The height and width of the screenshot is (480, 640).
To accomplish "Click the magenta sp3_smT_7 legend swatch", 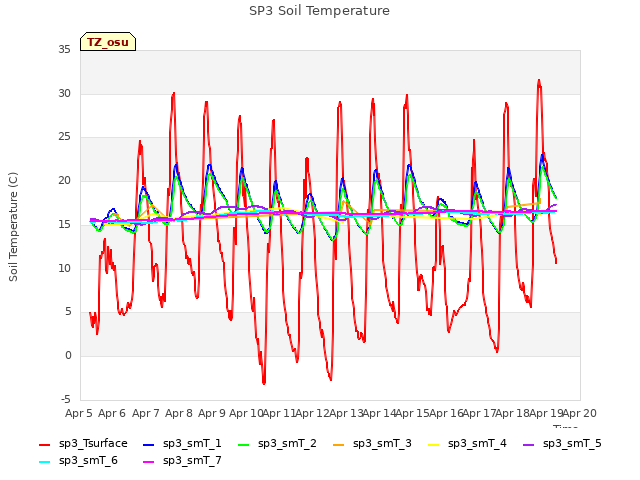I will click(149, 462).
